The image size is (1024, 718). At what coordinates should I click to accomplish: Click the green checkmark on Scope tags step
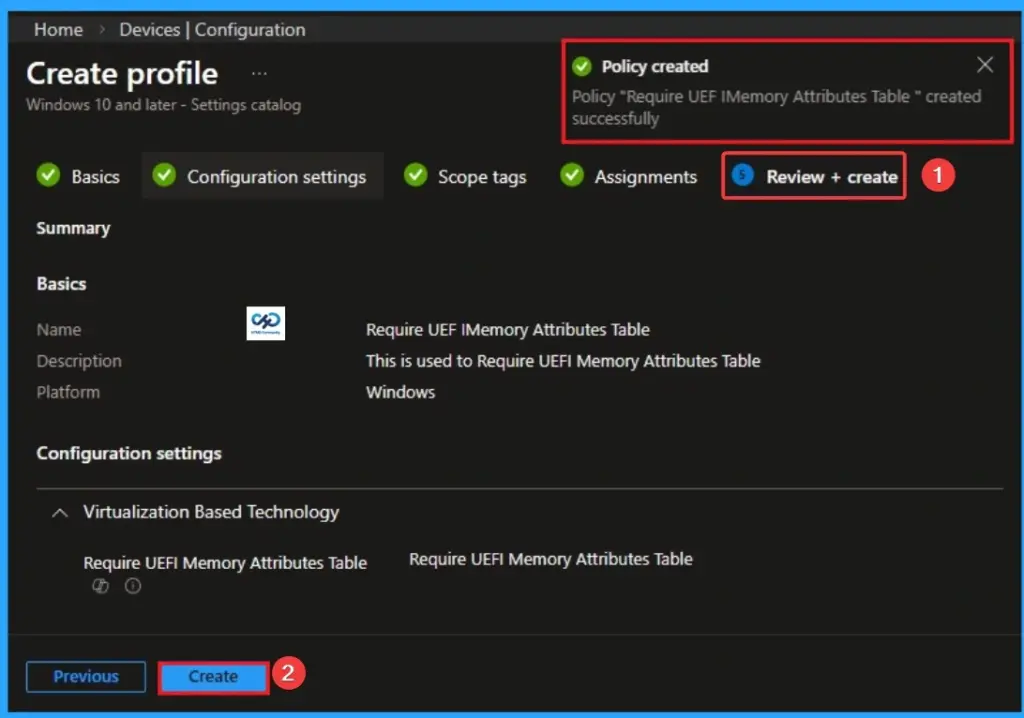tap(415, 176)
